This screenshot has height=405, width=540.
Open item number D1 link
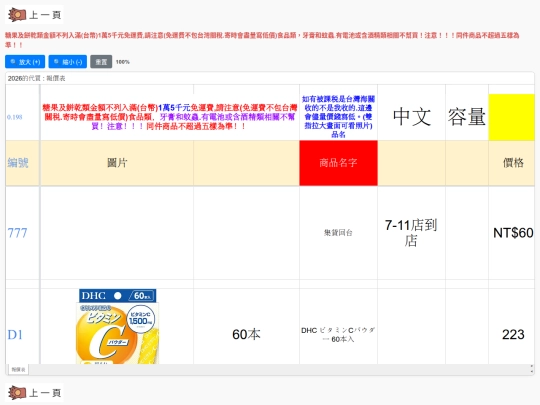[x=15, y=335]
